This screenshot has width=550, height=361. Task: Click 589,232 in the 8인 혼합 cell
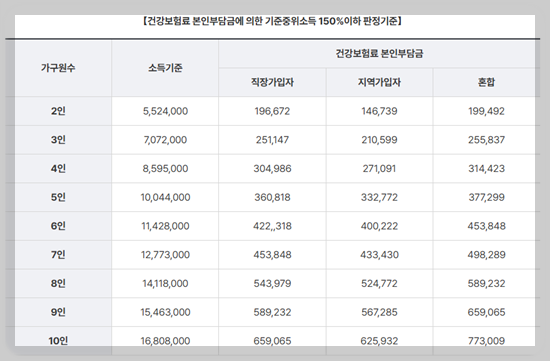coord(487,284)
